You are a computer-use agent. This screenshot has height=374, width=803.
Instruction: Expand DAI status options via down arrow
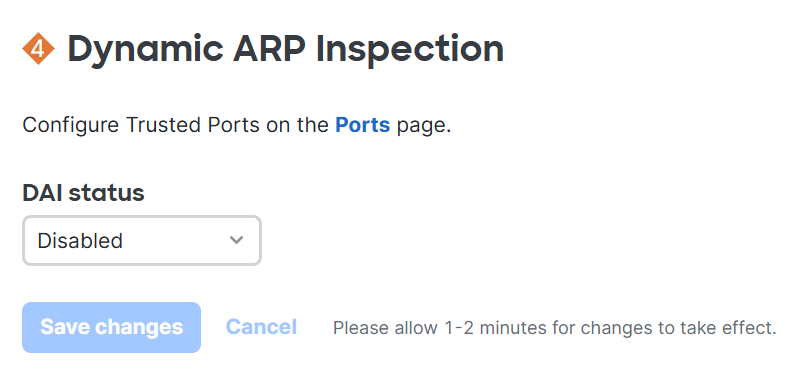[236, 240]
